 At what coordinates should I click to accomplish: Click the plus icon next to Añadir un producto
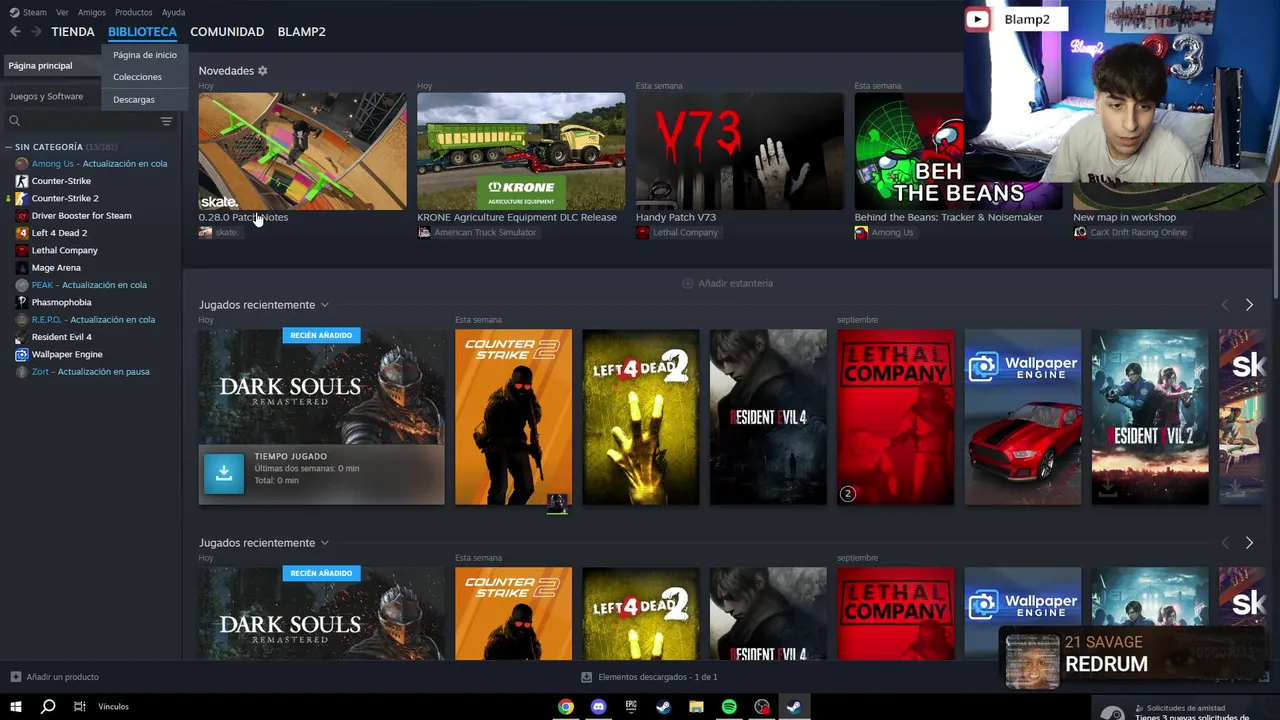point(15,677)
